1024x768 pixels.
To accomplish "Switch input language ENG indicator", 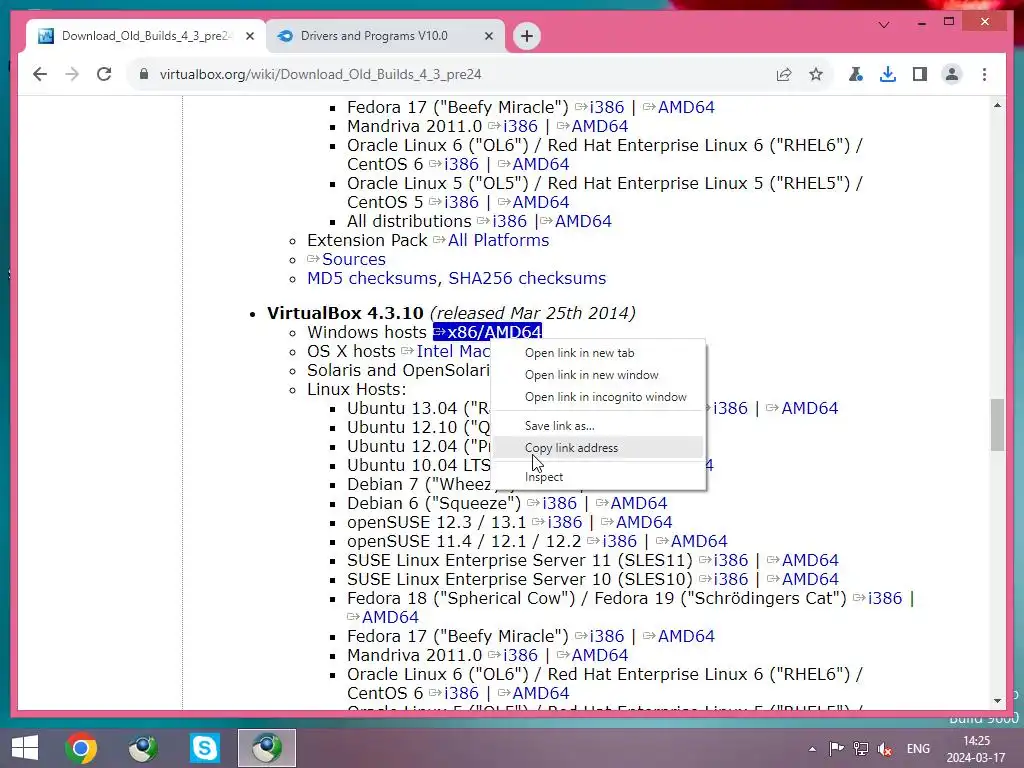I will click(x=918, y=748).
